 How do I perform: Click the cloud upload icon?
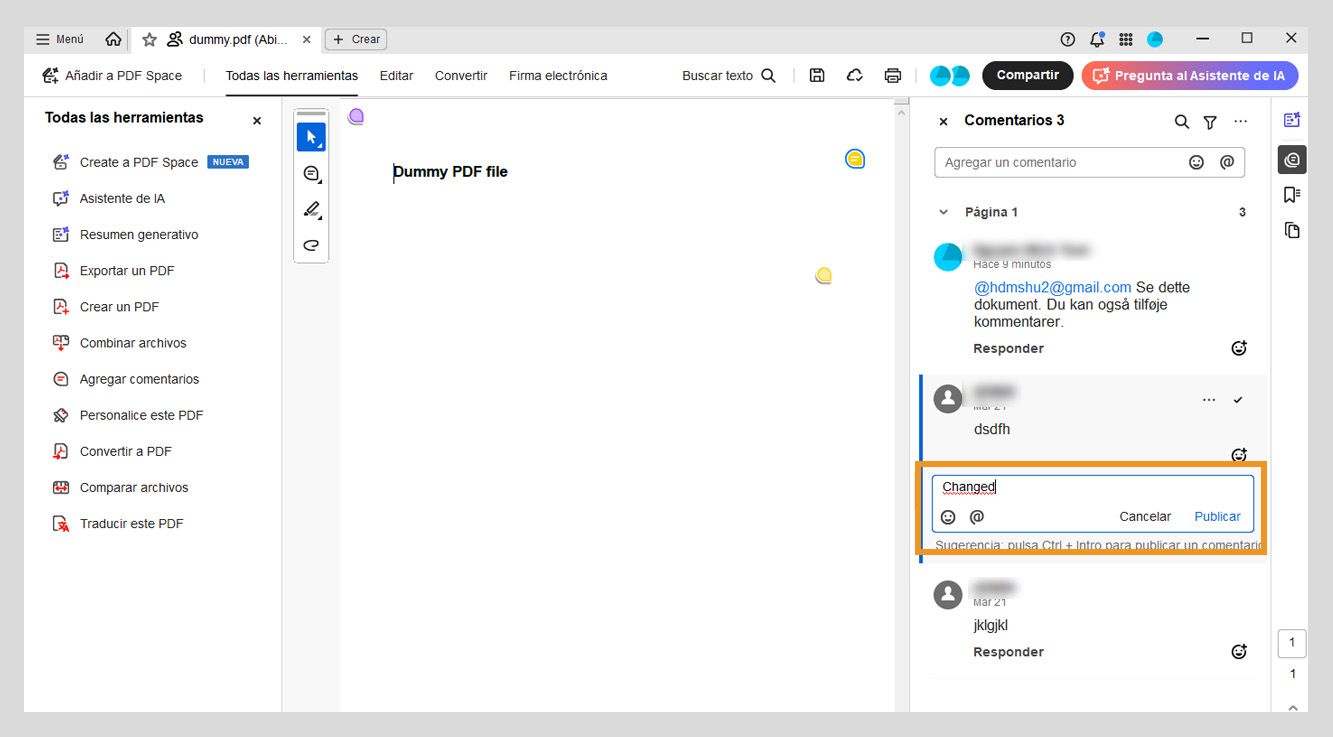(x=855, y=76)
